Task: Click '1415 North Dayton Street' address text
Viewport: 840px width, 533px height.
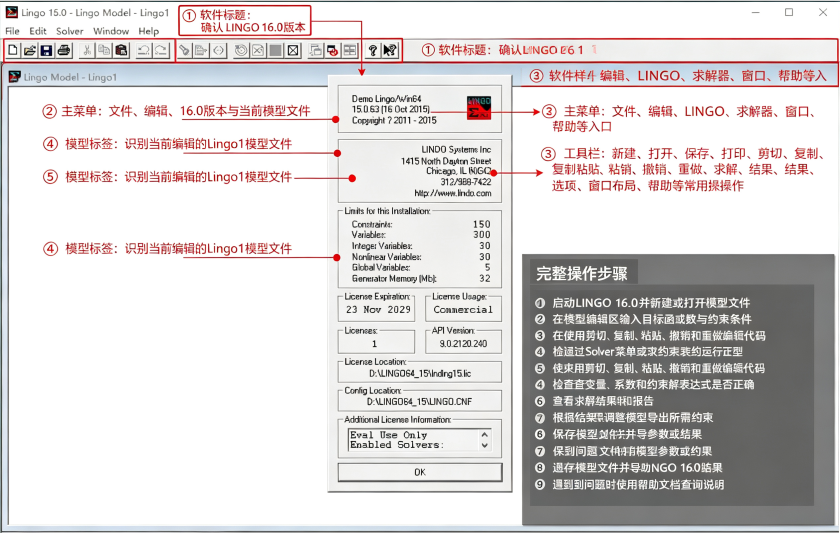Action: (446, 161)
